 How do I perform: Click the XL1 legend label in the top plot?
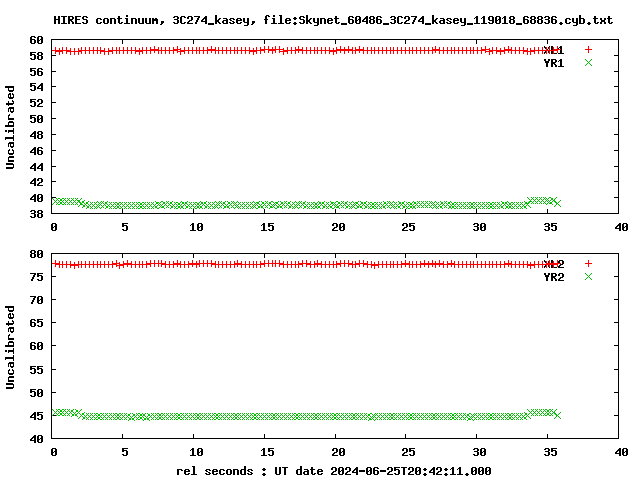[x=554, y=50]
